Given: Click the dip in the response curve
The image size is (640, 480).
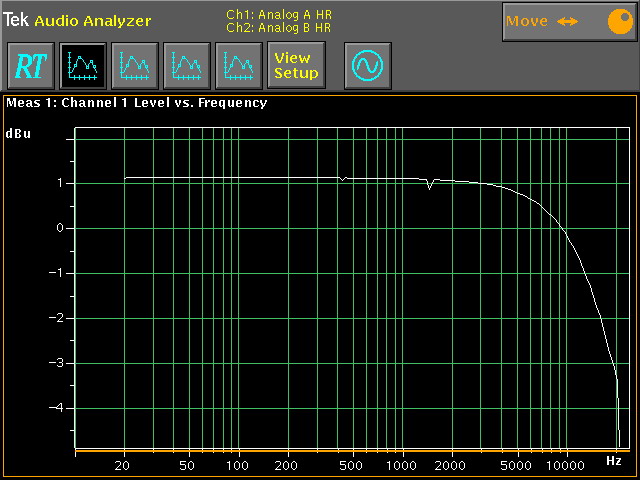Looking at the screenshot, I should 430,186.
